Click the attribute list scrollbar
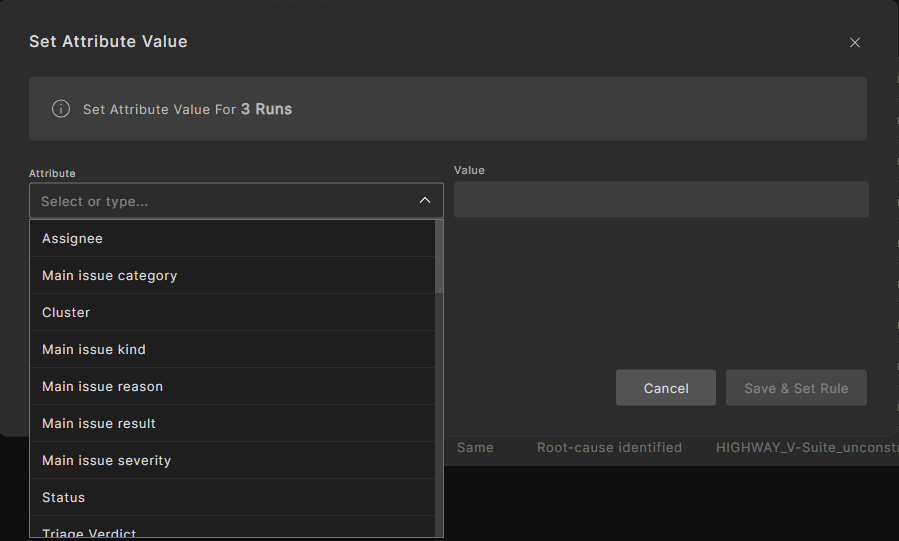The width and height of the screenshot is (899, 541). (x=439, y=258)
